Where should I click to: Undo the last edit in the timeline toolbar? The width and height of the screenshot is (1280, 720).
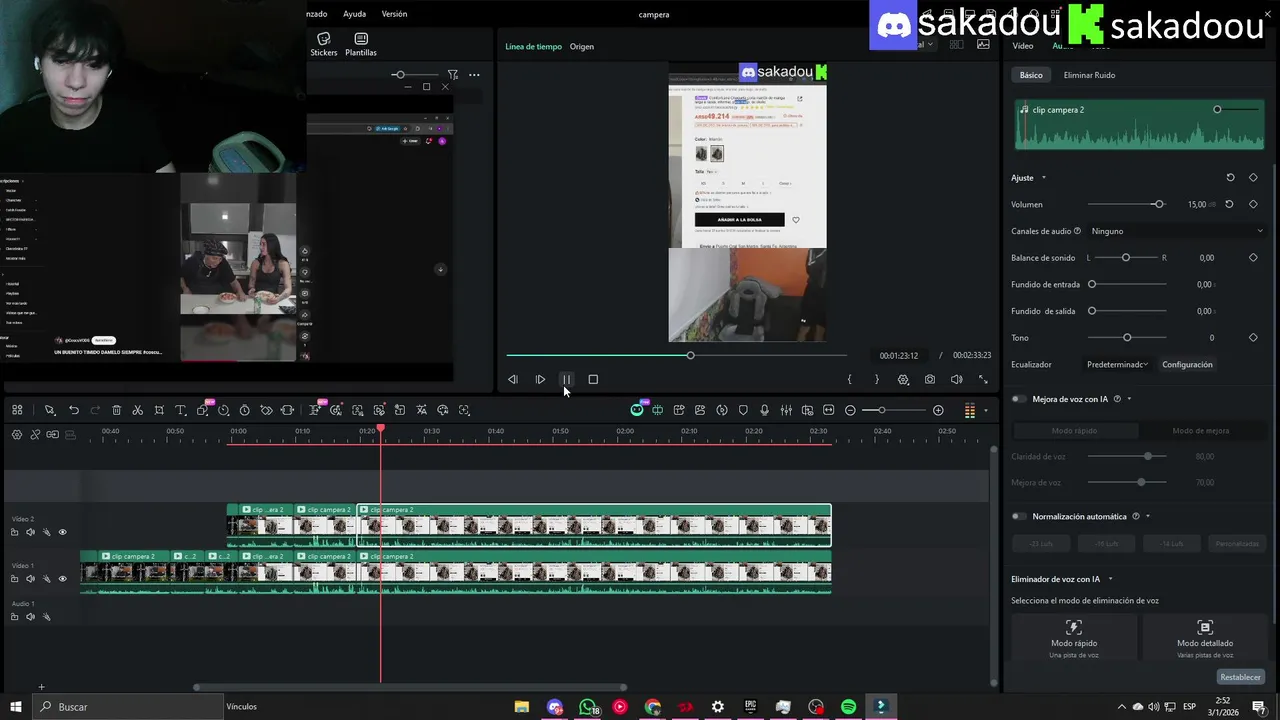click(73, 410)
